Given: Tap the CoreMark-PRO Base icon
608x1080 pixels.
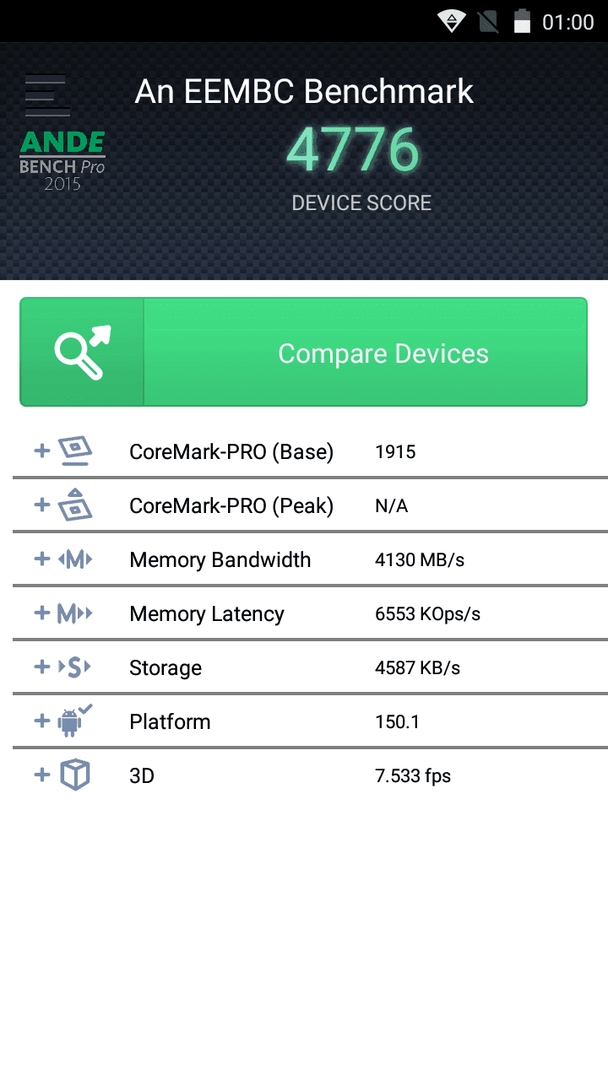Looking at the screenshot, I should (74, 451).
